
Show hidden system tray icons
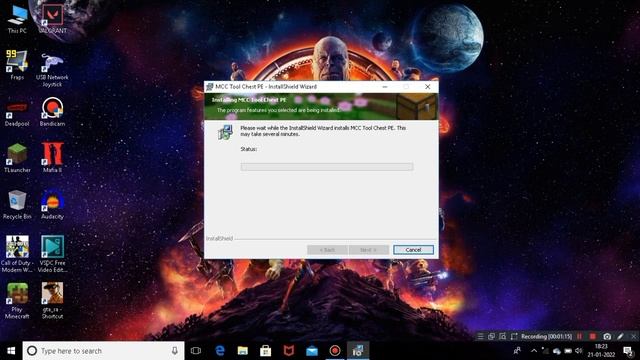(x=533, y=351)
